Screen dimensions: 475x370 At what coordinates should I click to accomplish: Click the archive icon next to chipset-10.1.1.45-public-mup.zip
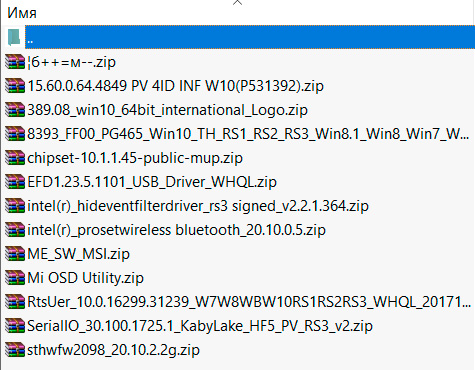tap(15, 158)
